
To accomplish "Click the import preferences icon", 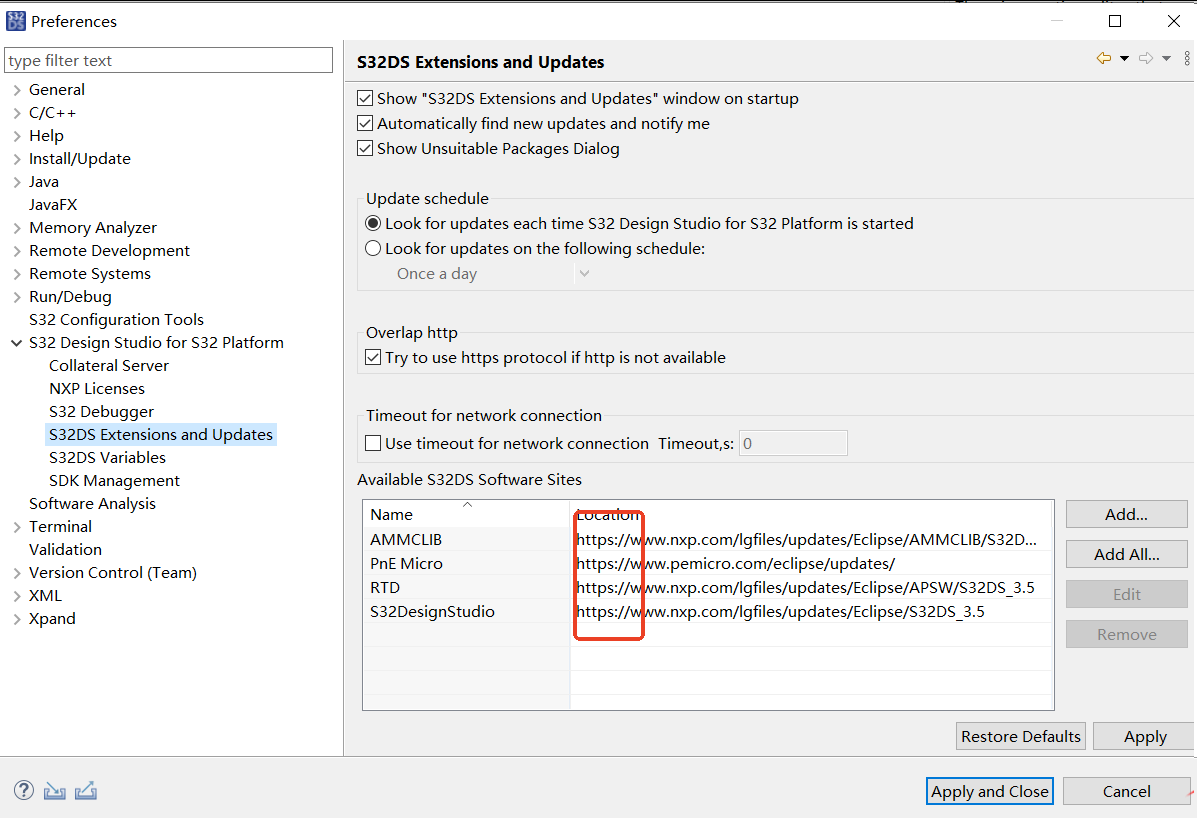I will [x=54, y=791].
